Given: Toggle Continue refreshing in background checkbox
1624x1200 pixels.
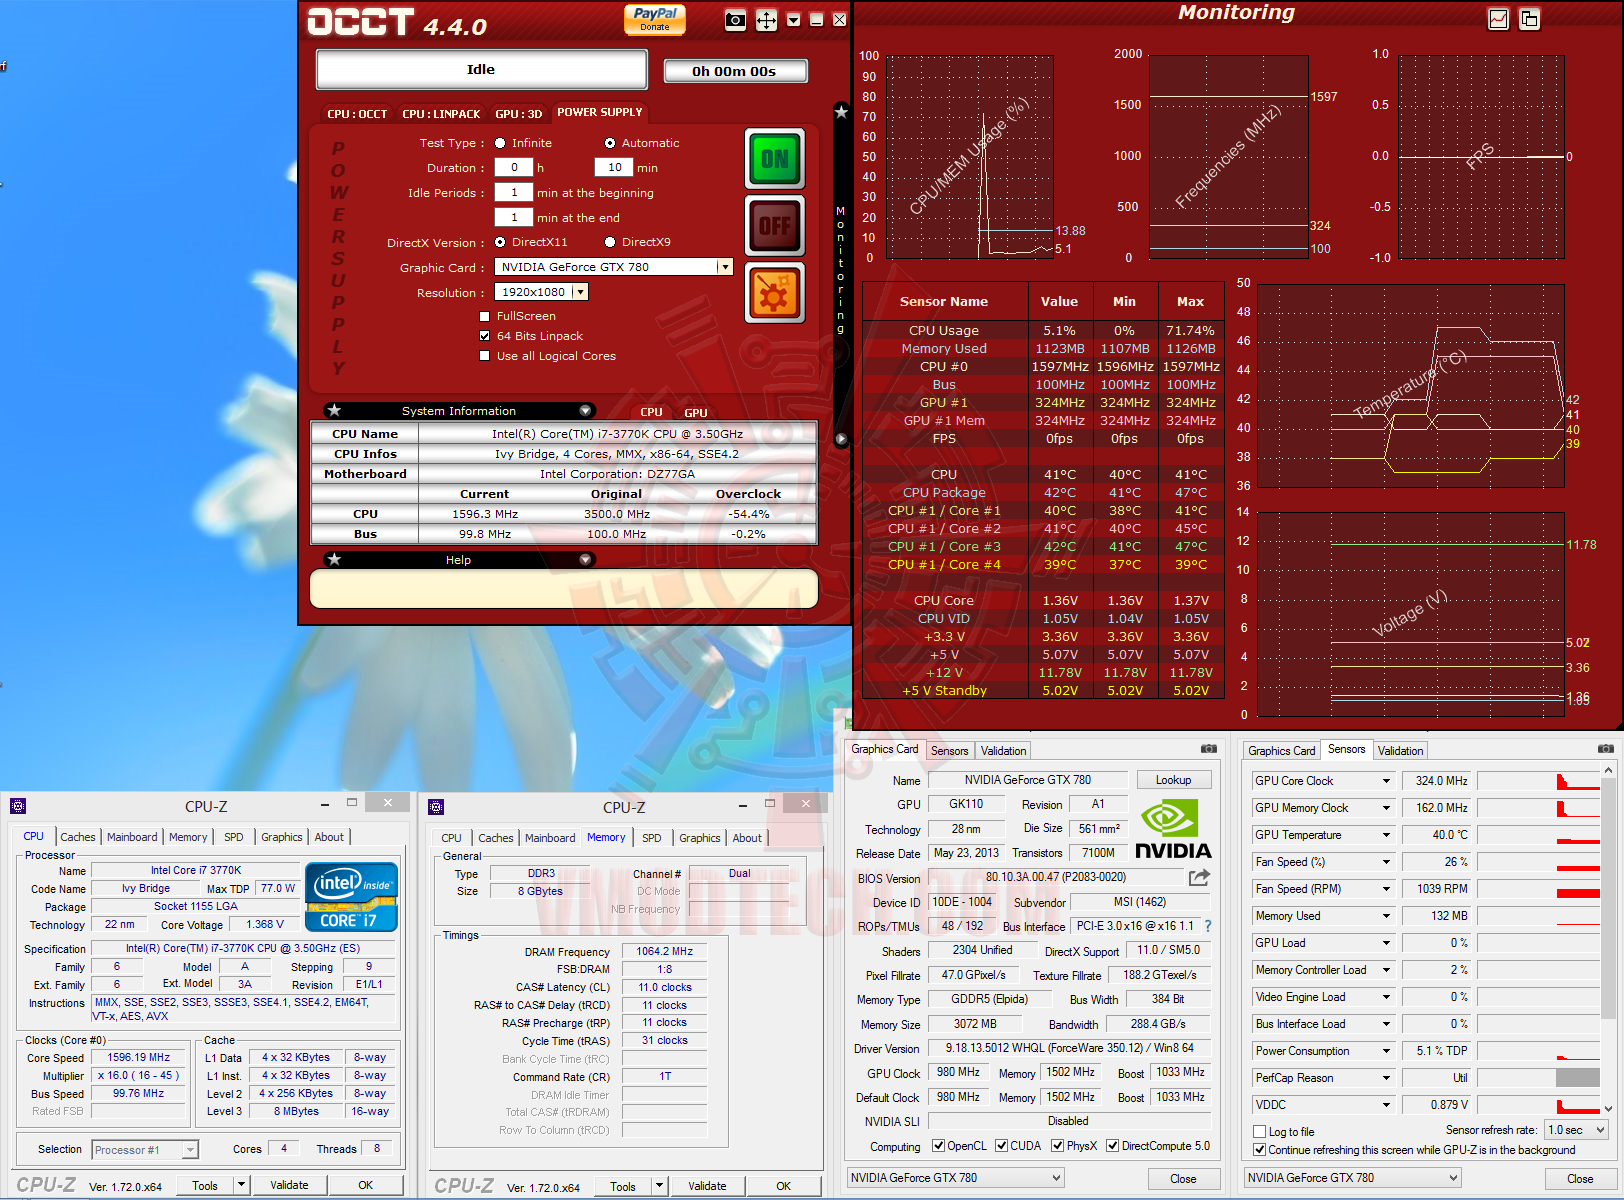Looking at the screenshot, I should pyautogui.click(x=1260, y=1150).
